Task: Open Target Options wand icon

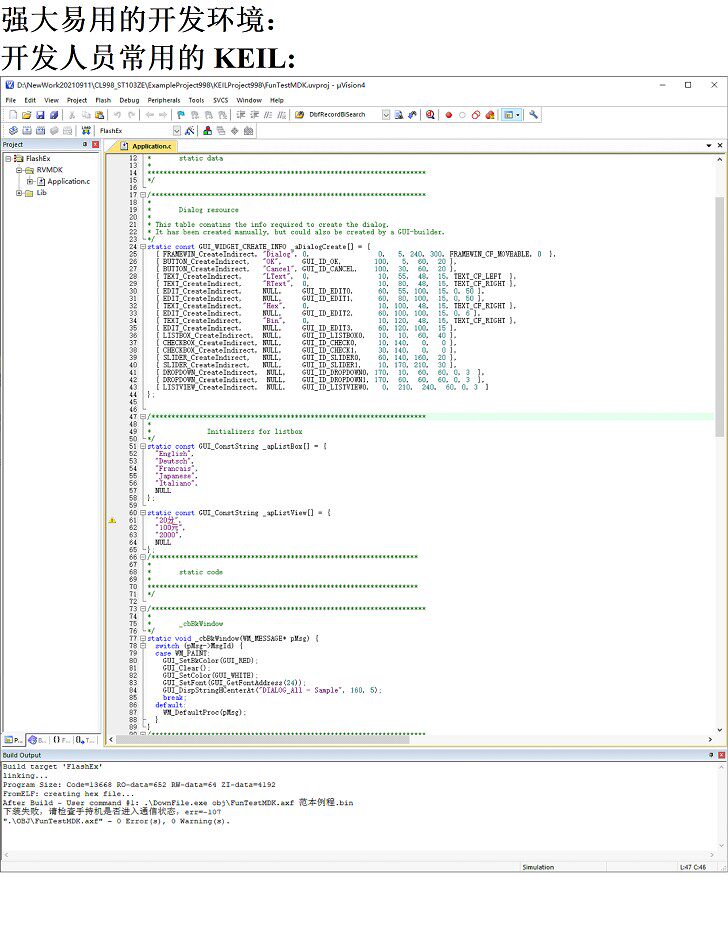Action: coord(189,131)
